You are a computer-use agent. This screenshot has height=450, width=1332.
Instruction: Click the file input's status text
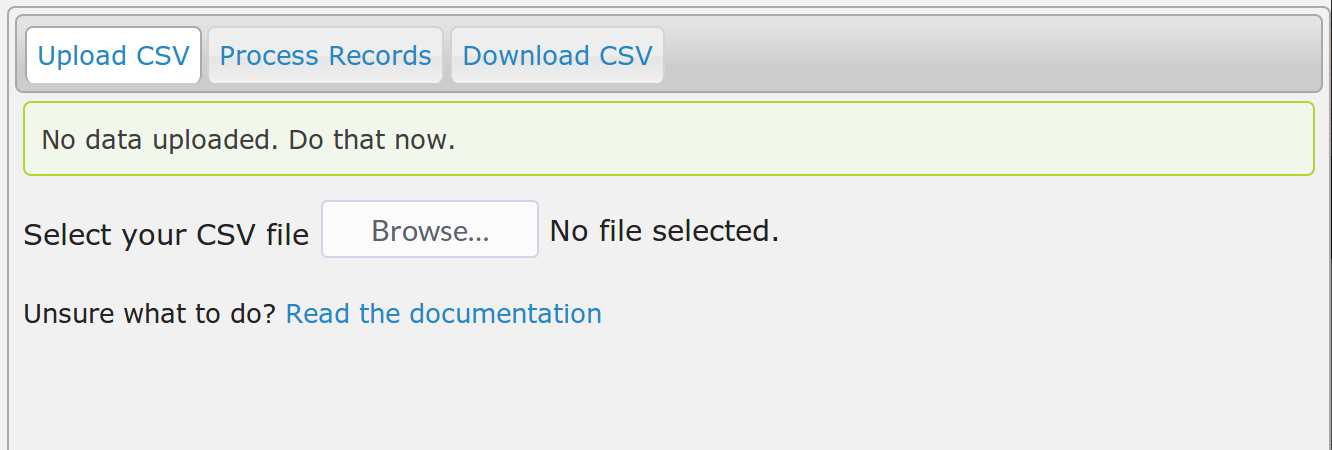664,231
